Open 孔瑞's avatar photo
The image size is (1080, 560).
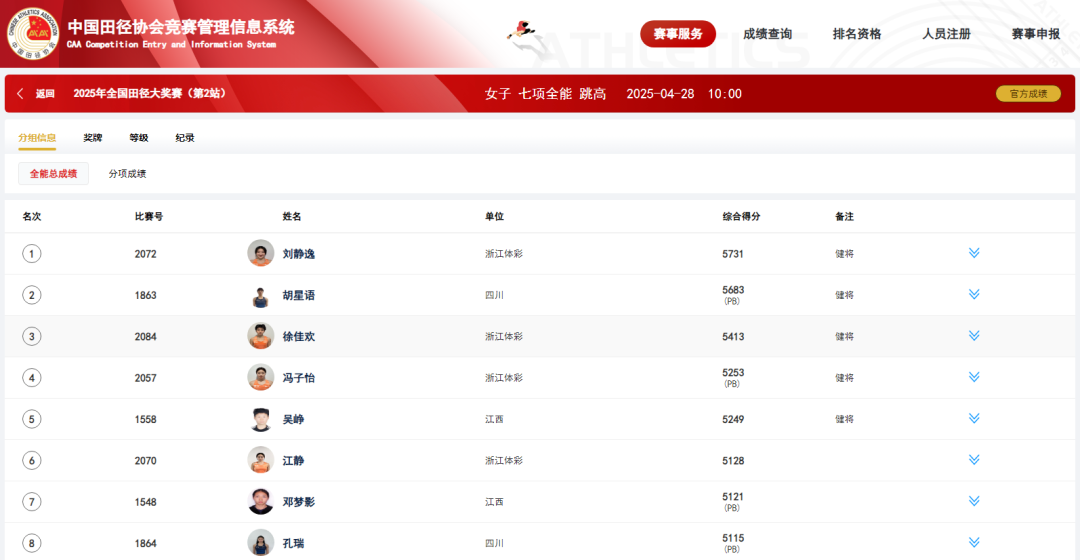pos(260,543)
